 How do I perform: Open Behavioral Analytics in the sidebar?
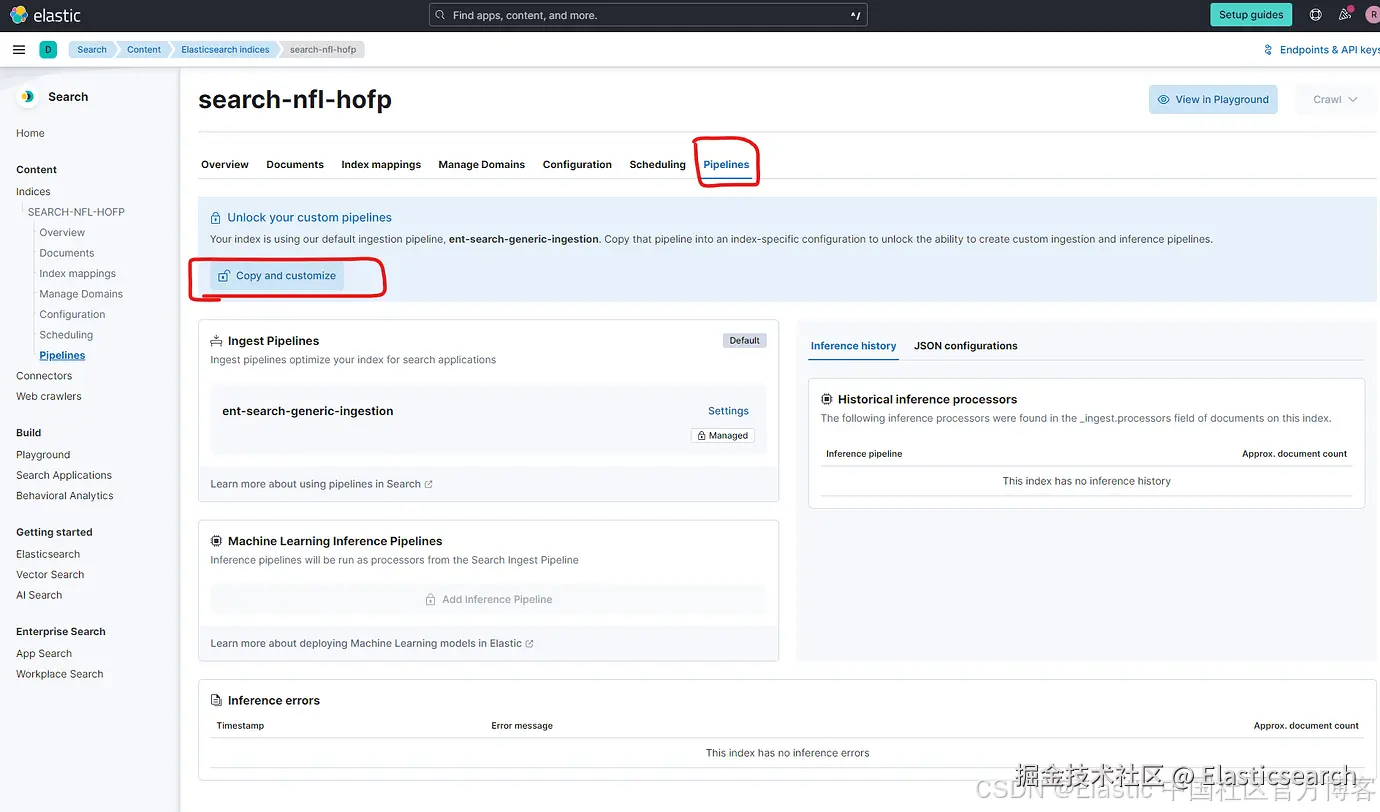click(65, 496)
